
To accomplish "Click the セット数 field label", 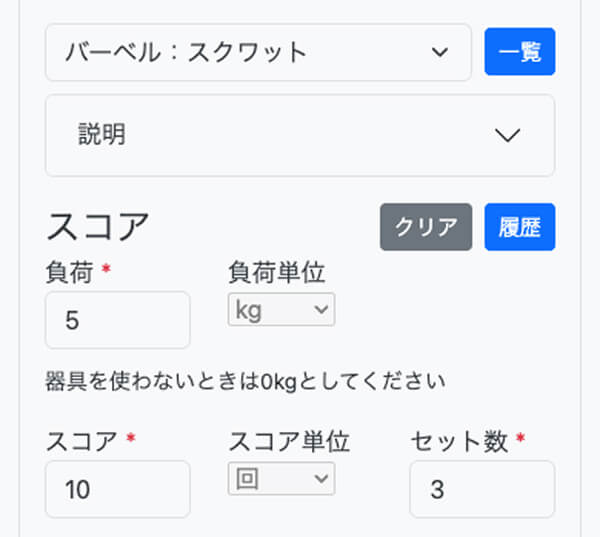I will [x=459, y=441].
